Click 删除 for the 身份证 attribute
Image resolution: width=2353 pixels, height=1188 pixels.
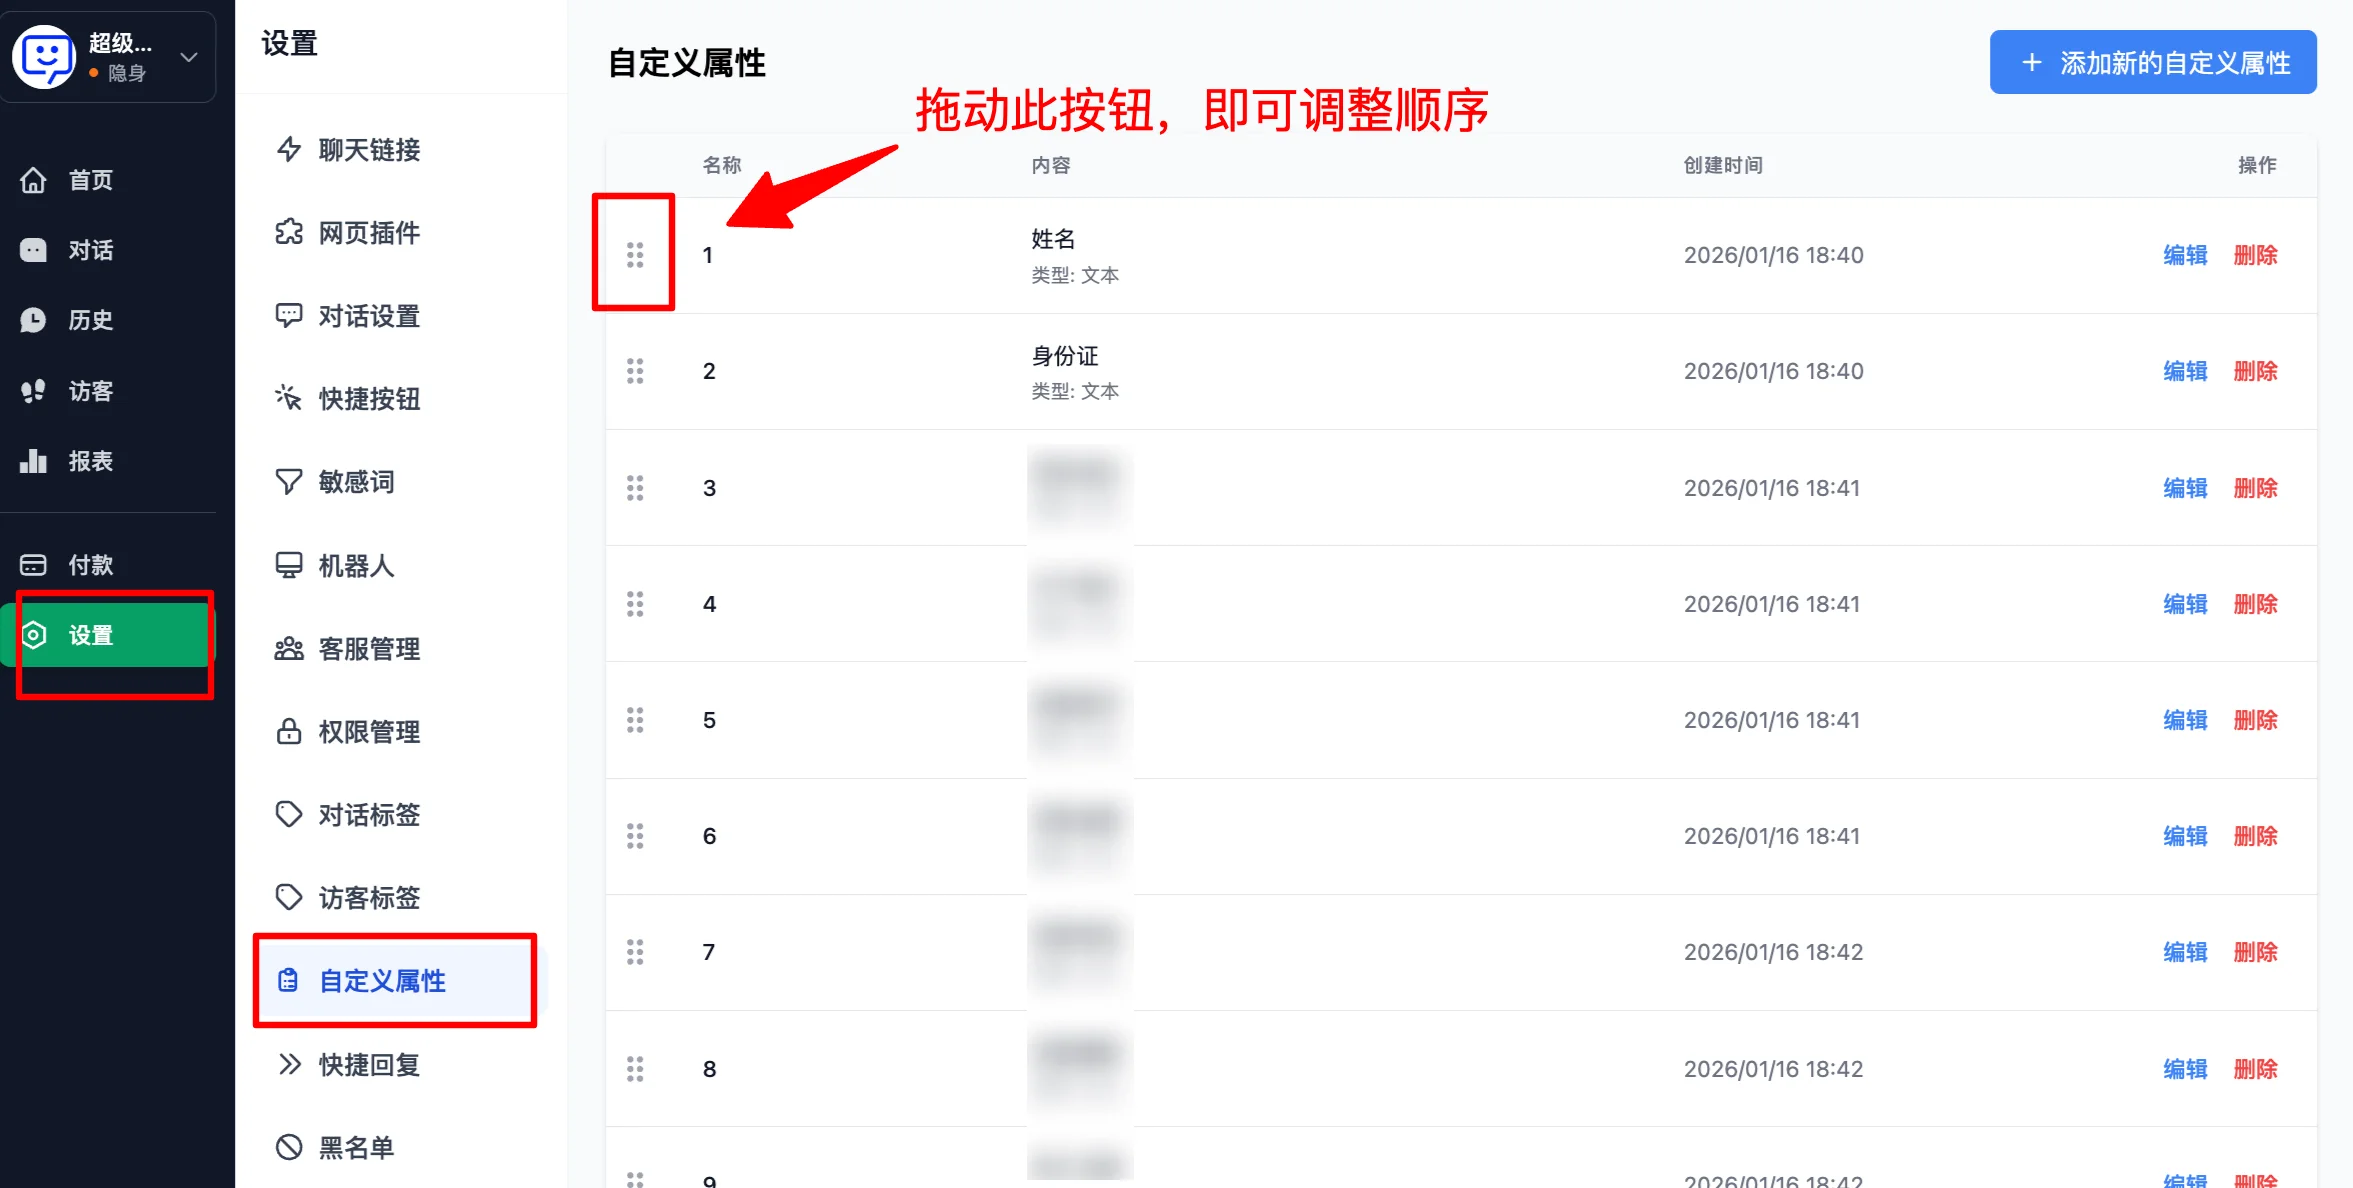[2255, 371]
